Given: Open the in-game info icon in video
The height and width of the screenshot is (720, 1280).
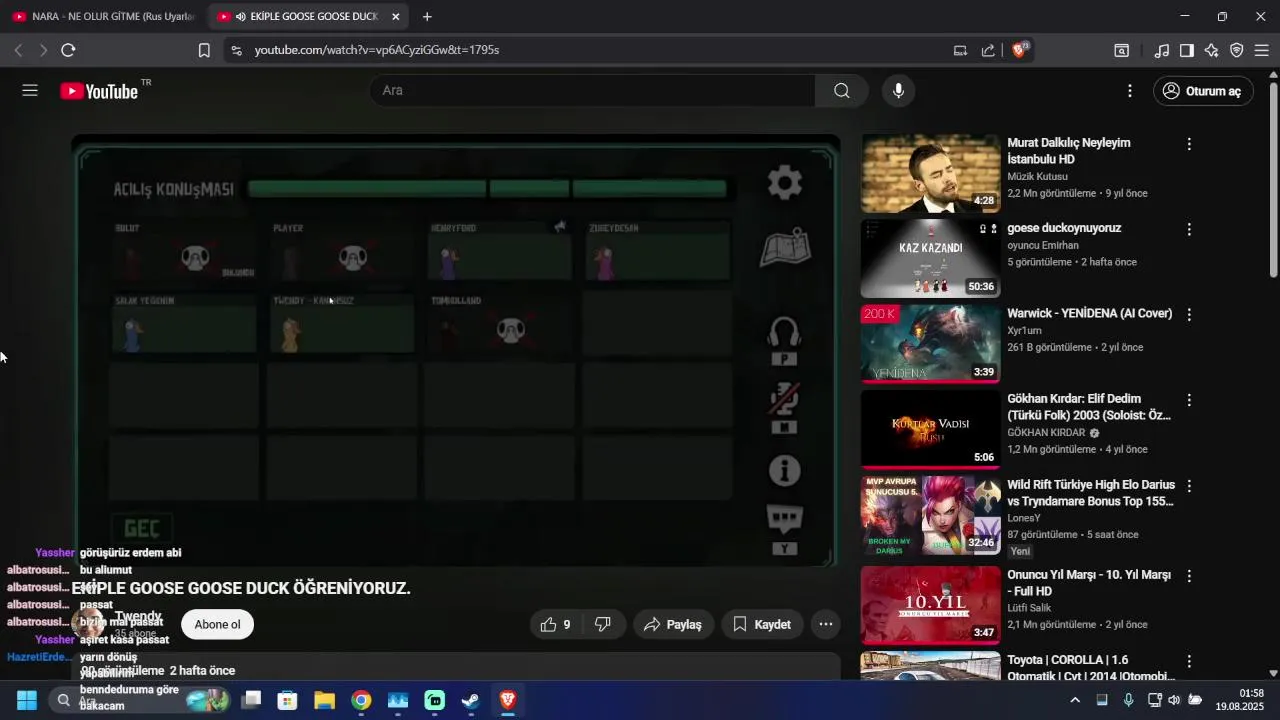Looking at the screenshot, I should tap(785, 470).
